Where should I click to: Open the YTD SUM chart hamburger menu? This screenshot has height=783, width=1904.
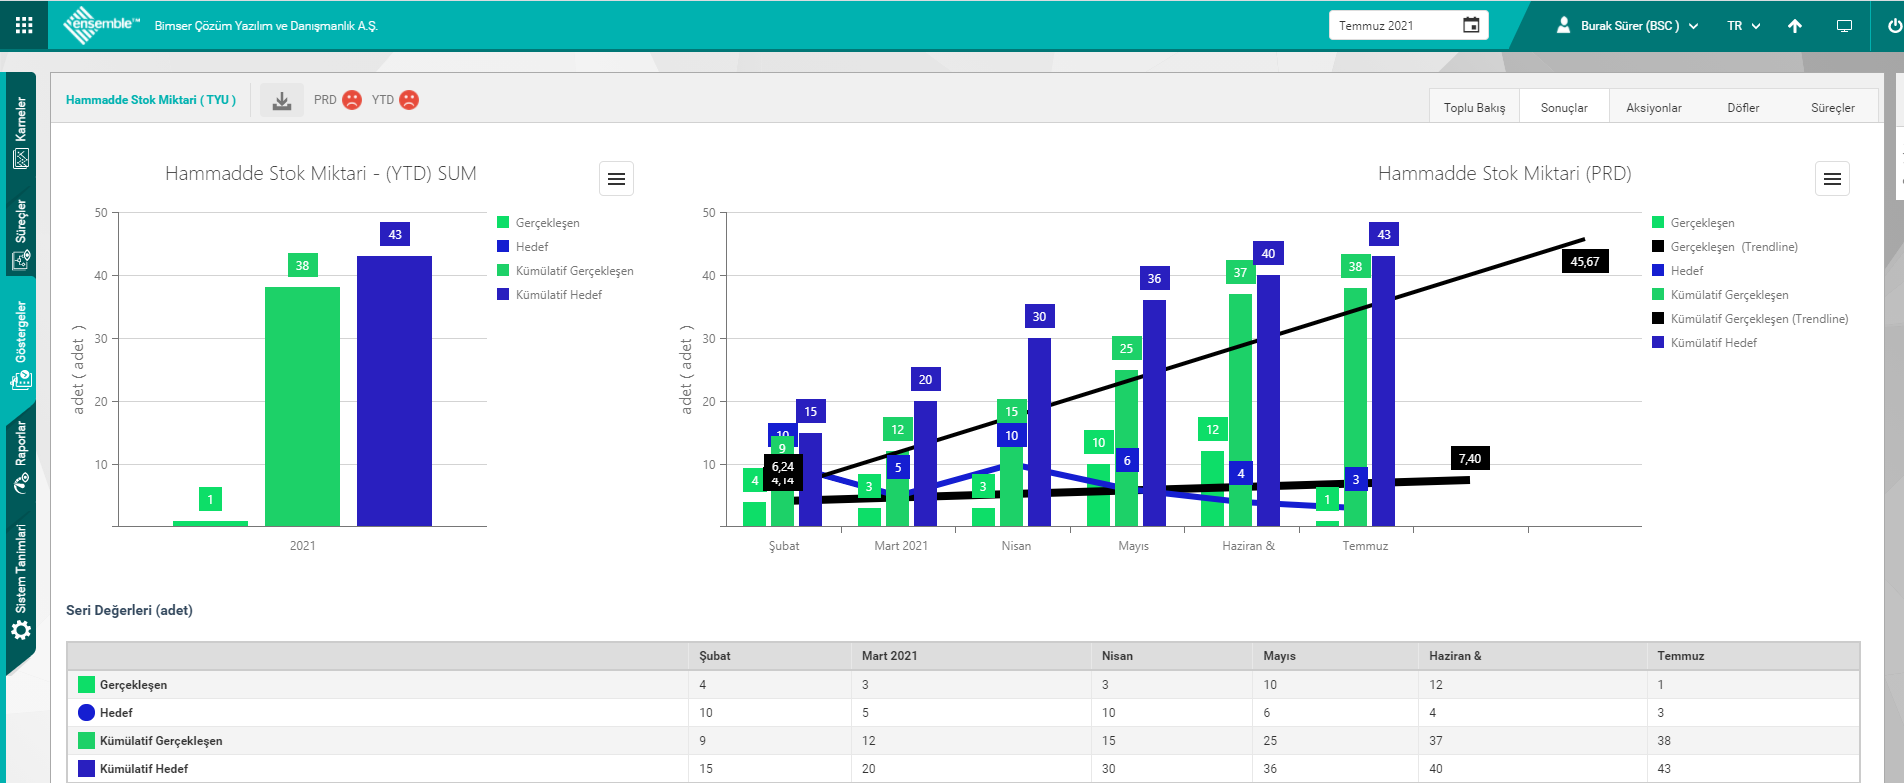[616, 179]
